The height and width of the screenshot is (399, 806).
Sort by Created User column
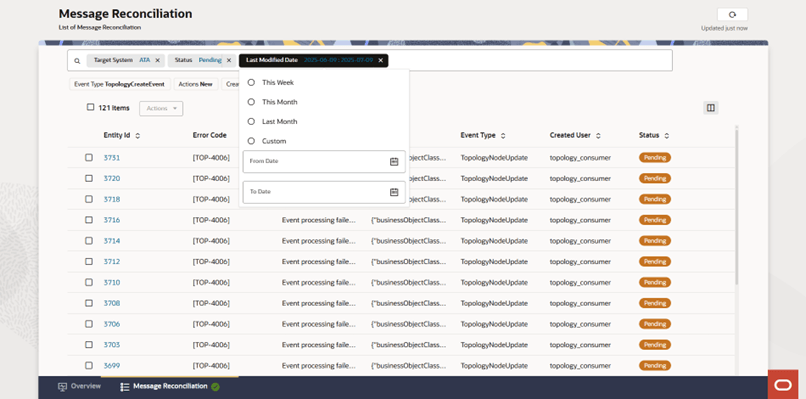pyautogui.click(x=598, y=136)
